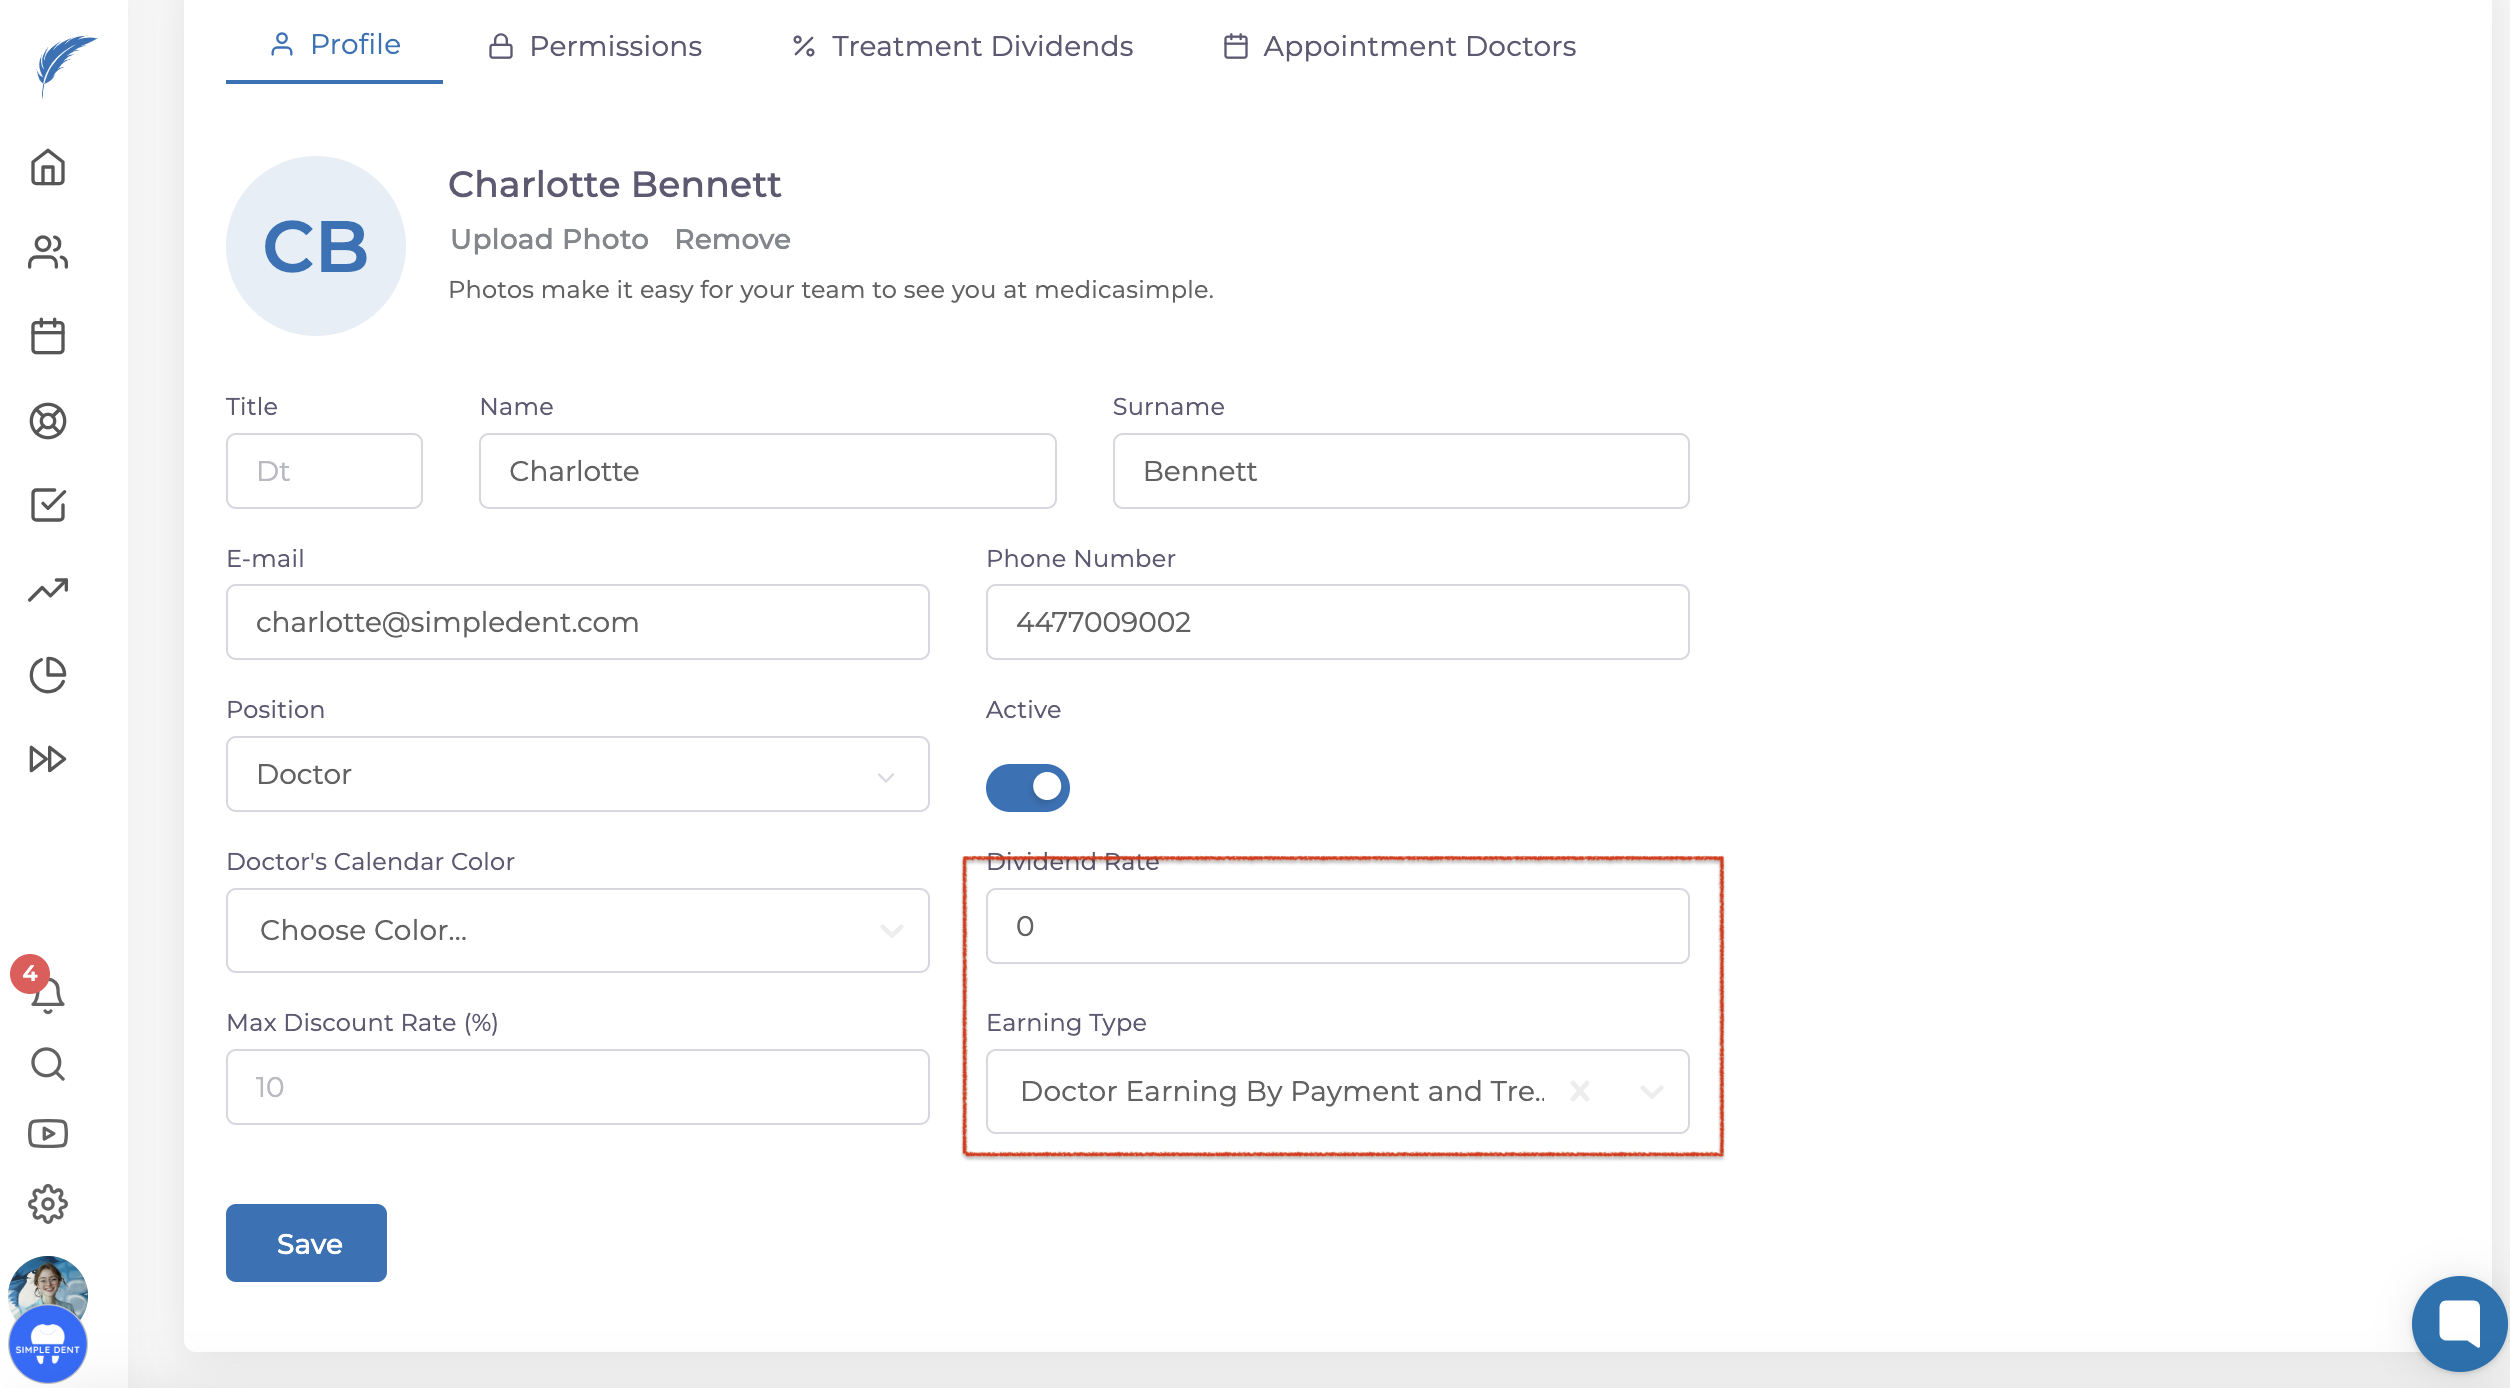The image size is (2510, 1388).
Task: Expand the Position dropdown
Action: coord(577,775)
